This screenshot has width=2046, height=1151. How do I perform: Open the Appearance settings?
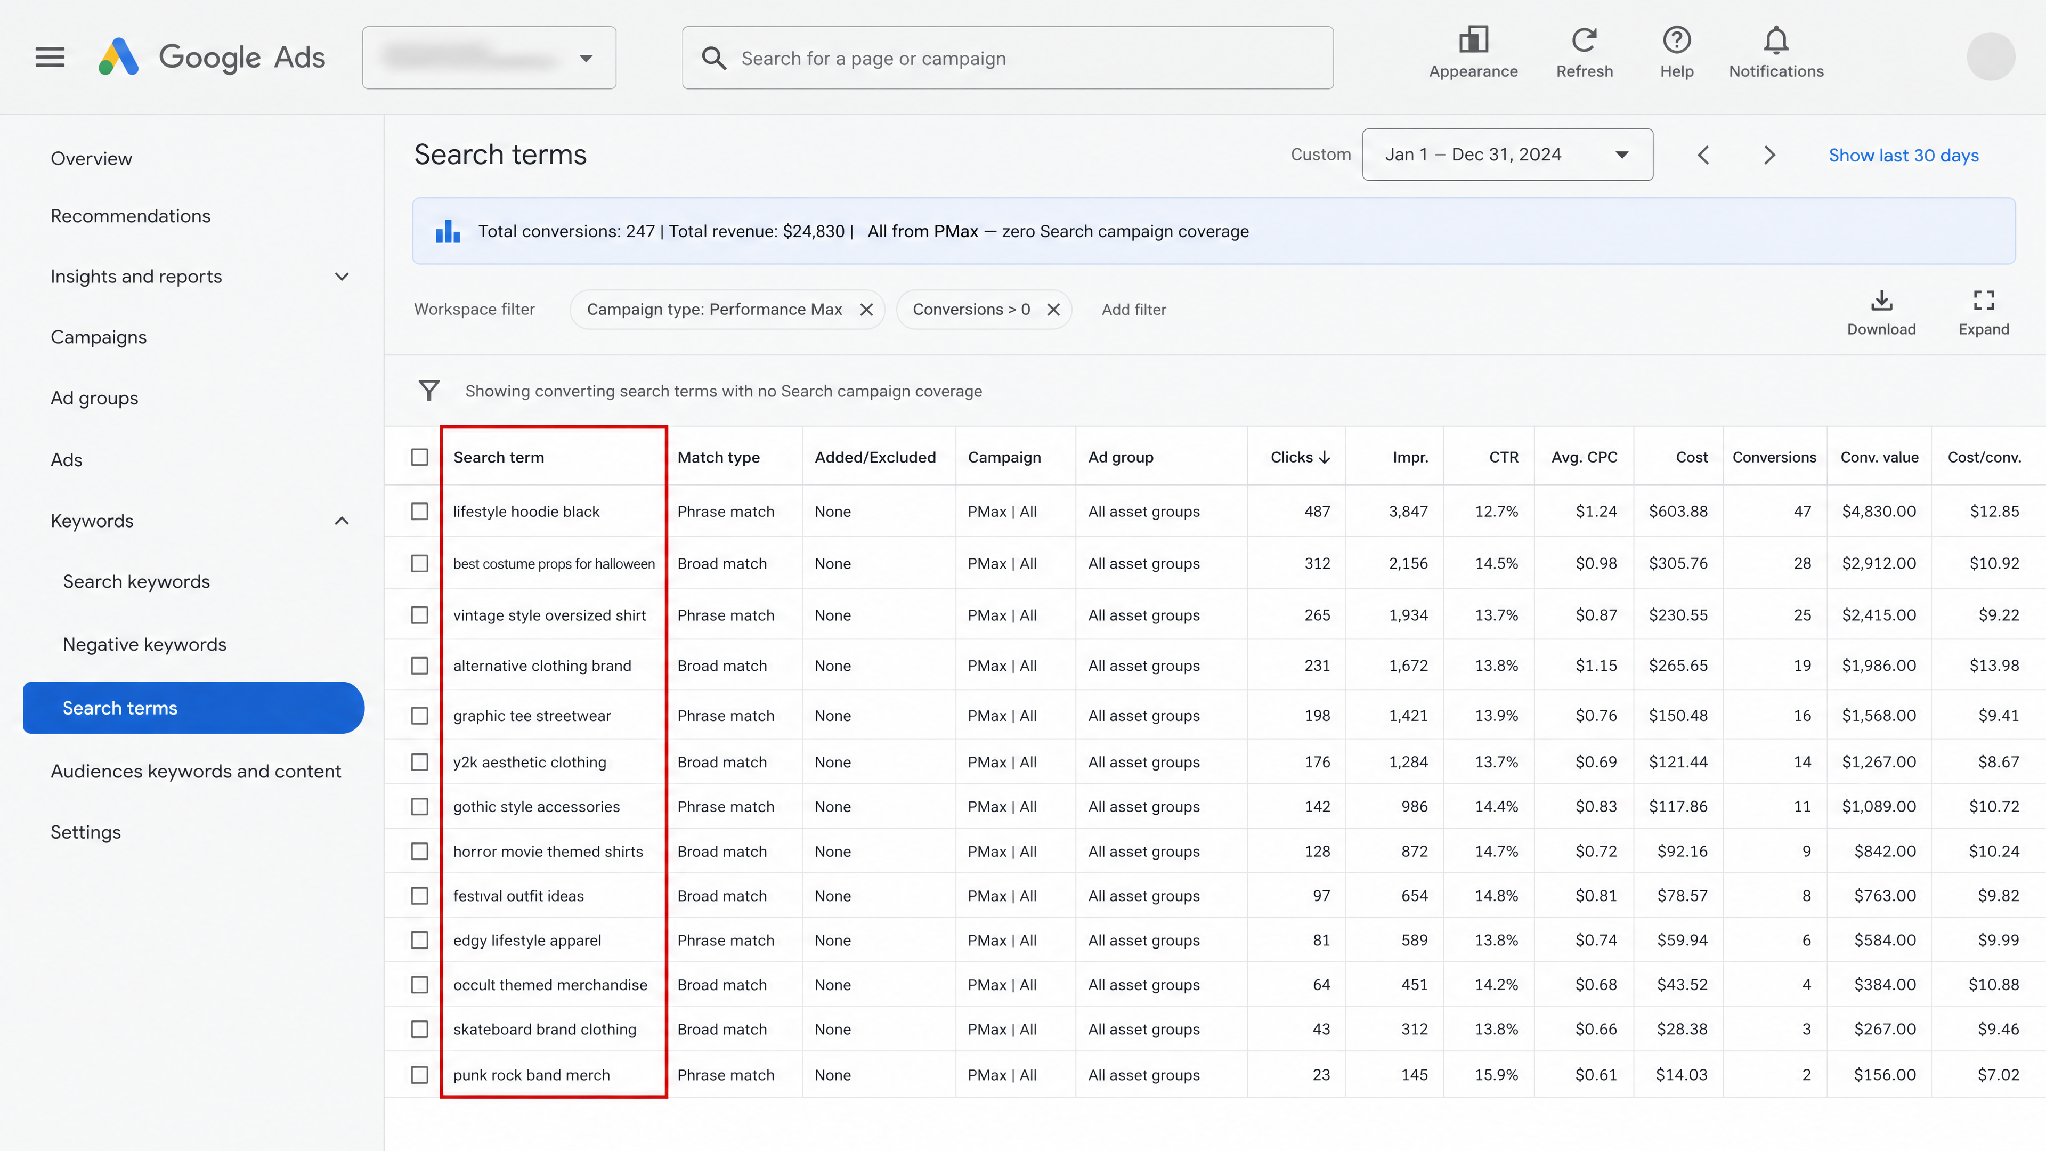point(1473,53)
